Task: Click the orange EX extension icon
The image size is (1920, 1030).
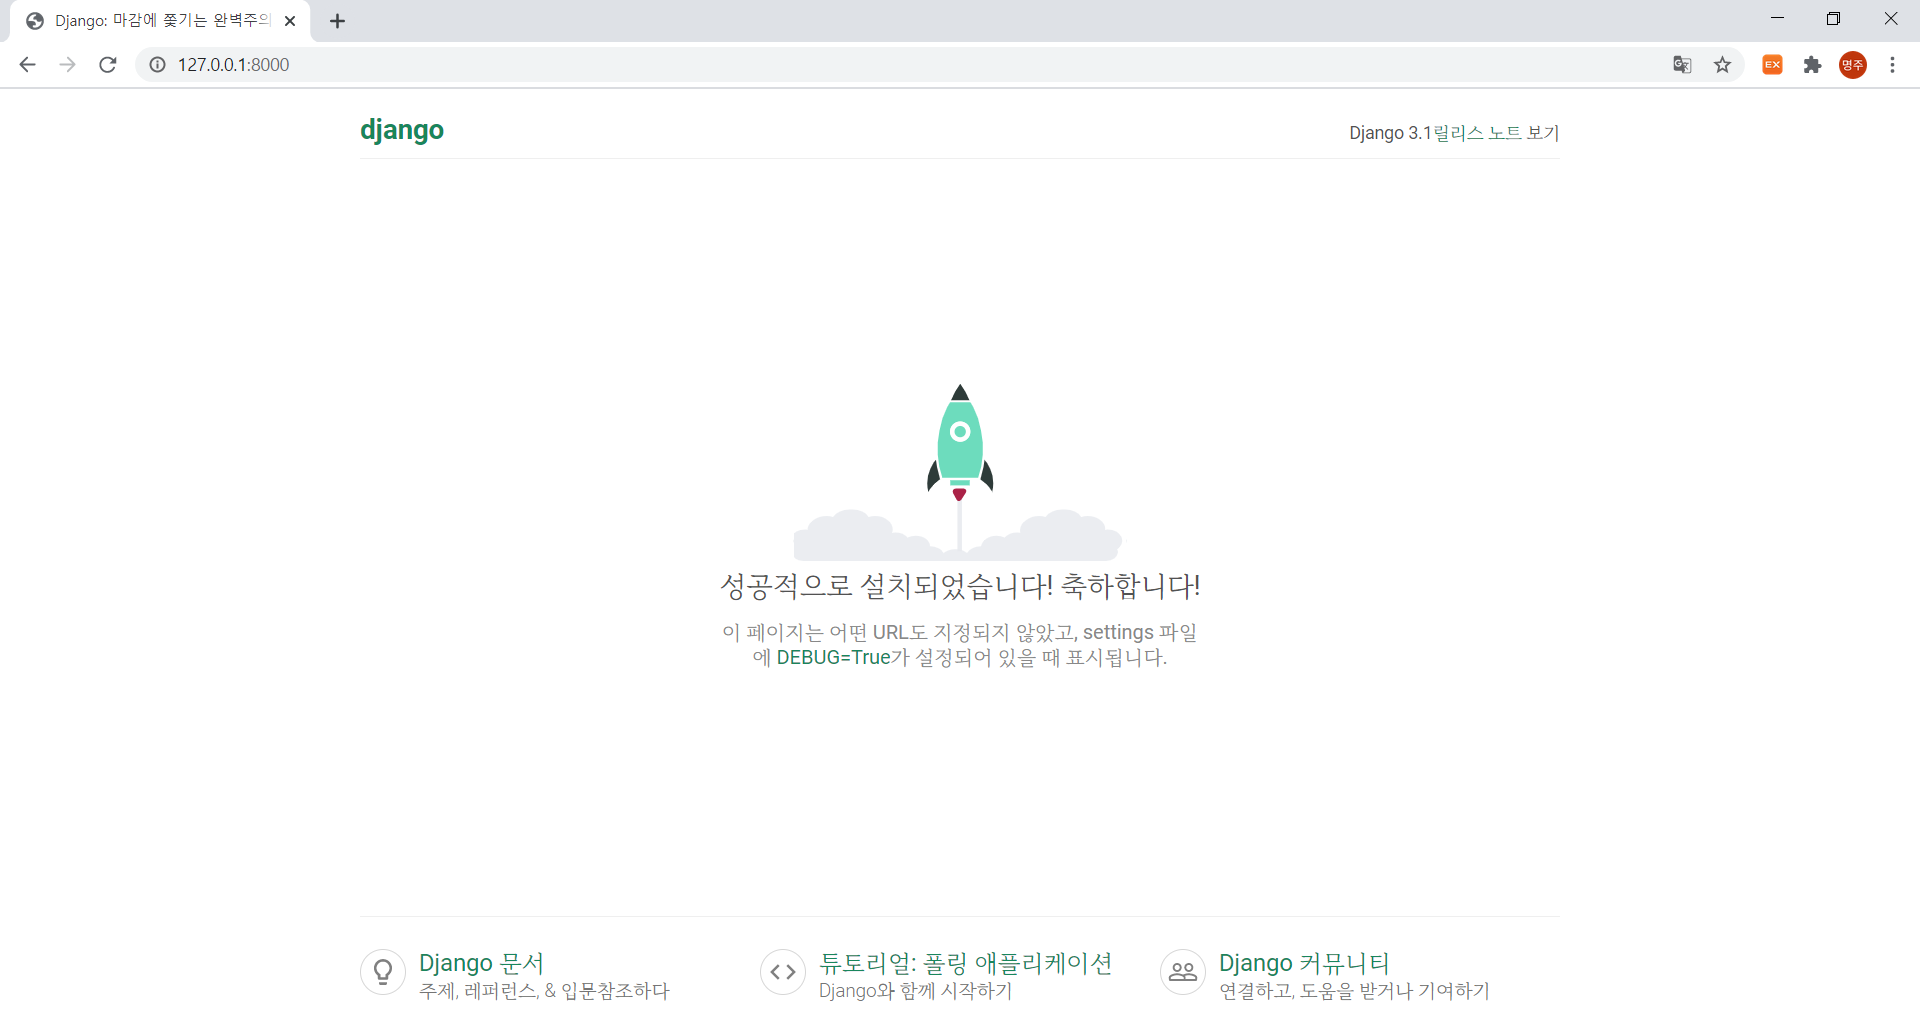Action: coord(1772,64)
